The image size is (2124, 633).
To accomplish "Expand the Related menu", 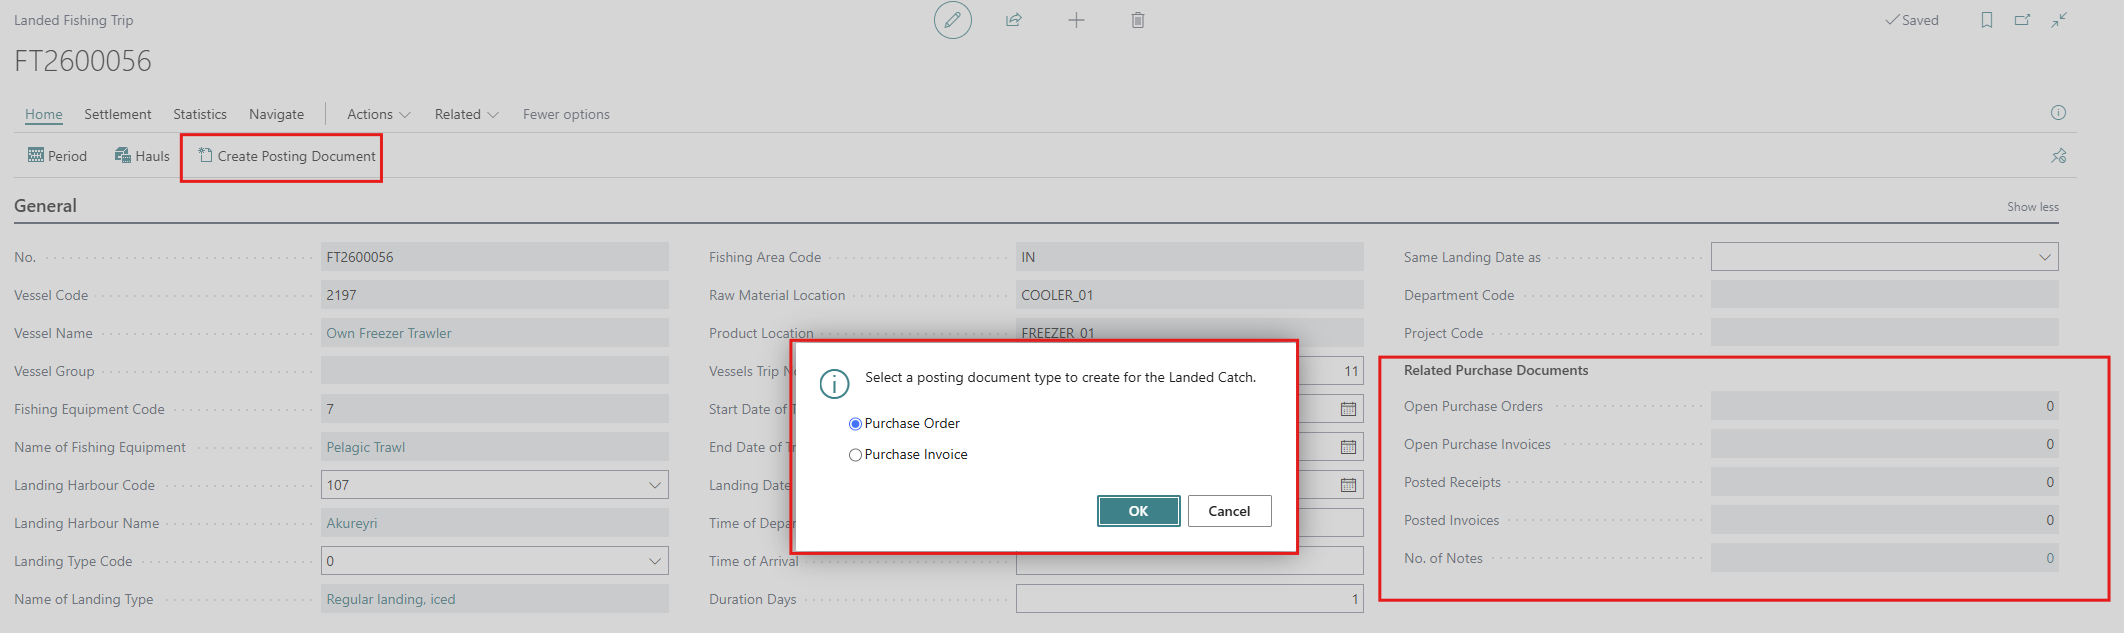I will pyautogui.click(x=466, y=114).
